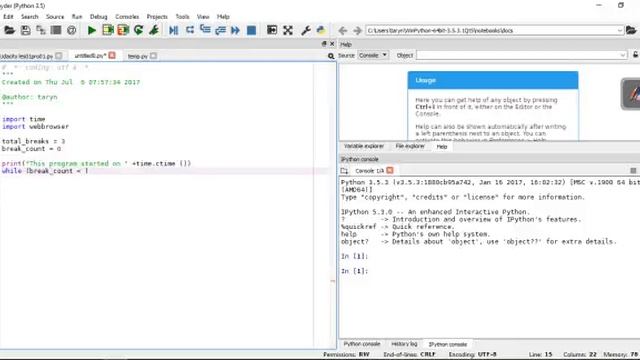
Task: Click the 'while (break_count <' code line
Action: [45, 171]
